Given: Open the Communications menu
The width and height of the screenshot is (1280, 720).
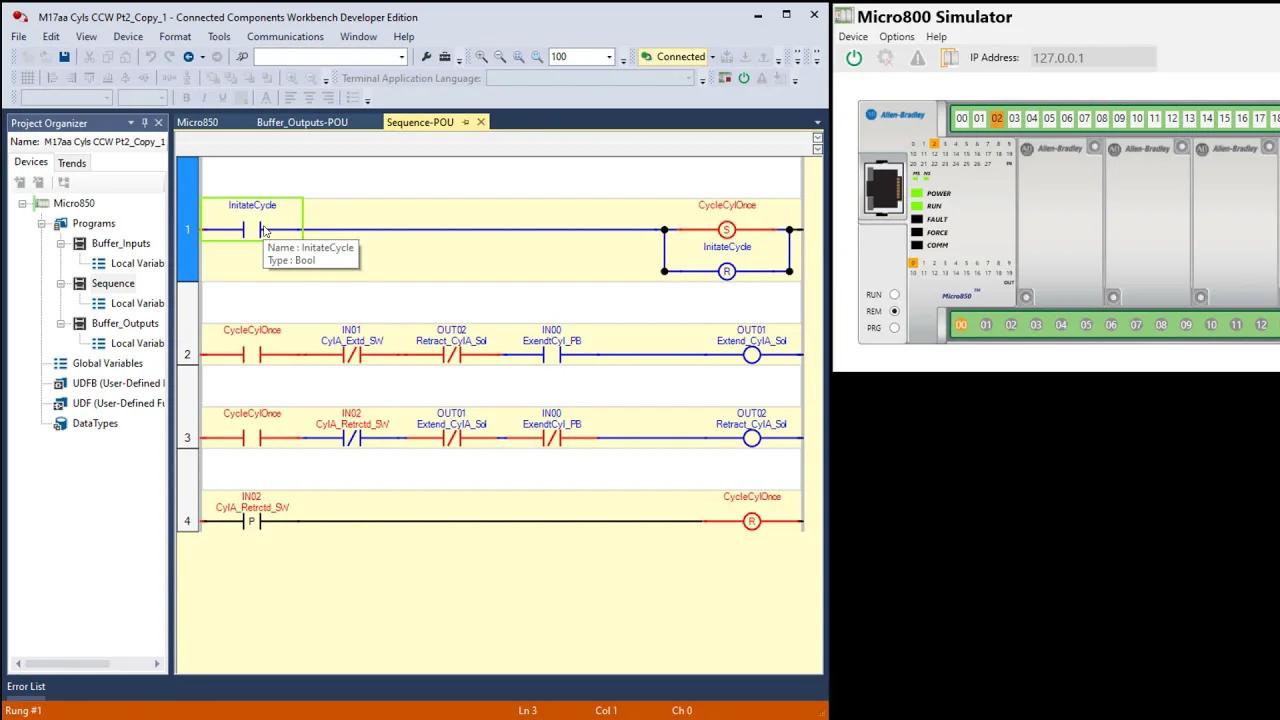Looking at the screenshot, I should coord(285,37).
